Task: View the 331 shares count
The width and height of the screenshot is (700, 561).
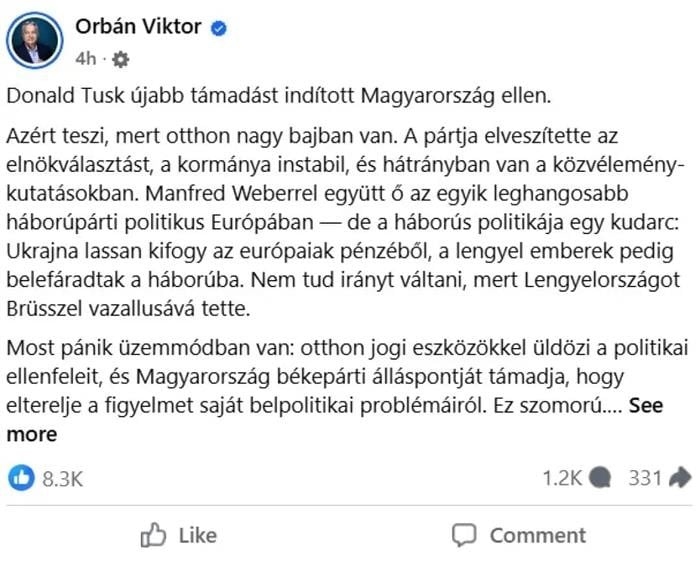Action: tap(645, 478)
